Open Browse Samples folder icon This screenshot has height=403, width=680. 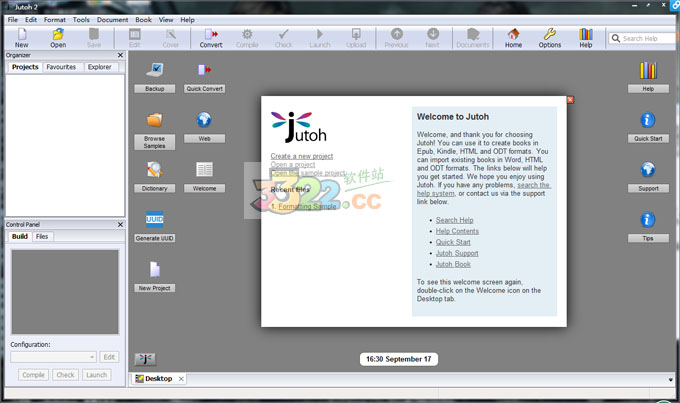coord(154,119)
